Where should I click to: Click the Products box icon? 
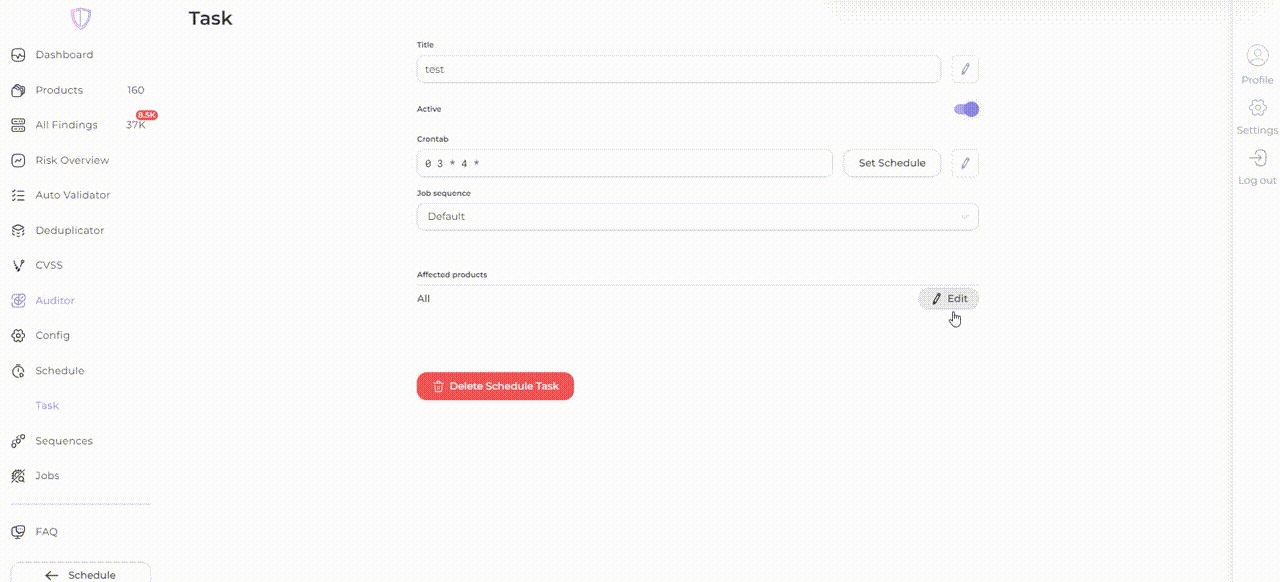pos(18,90)
